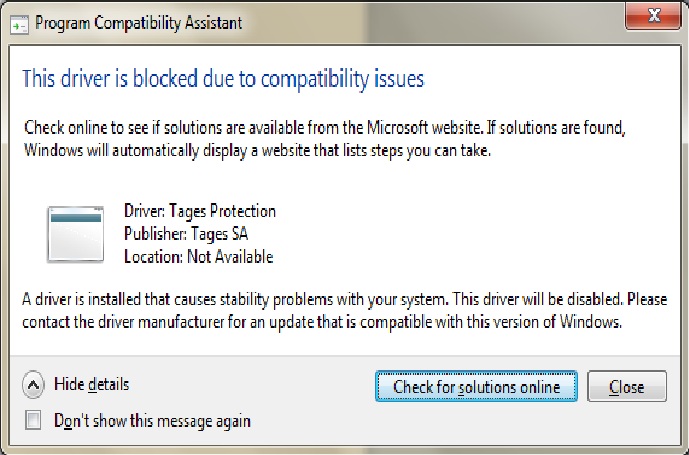Image resolution: width=689 pixels, height=455 pixels.
Task: Click the generic driver window icon
Action: [x=76, y=234]
